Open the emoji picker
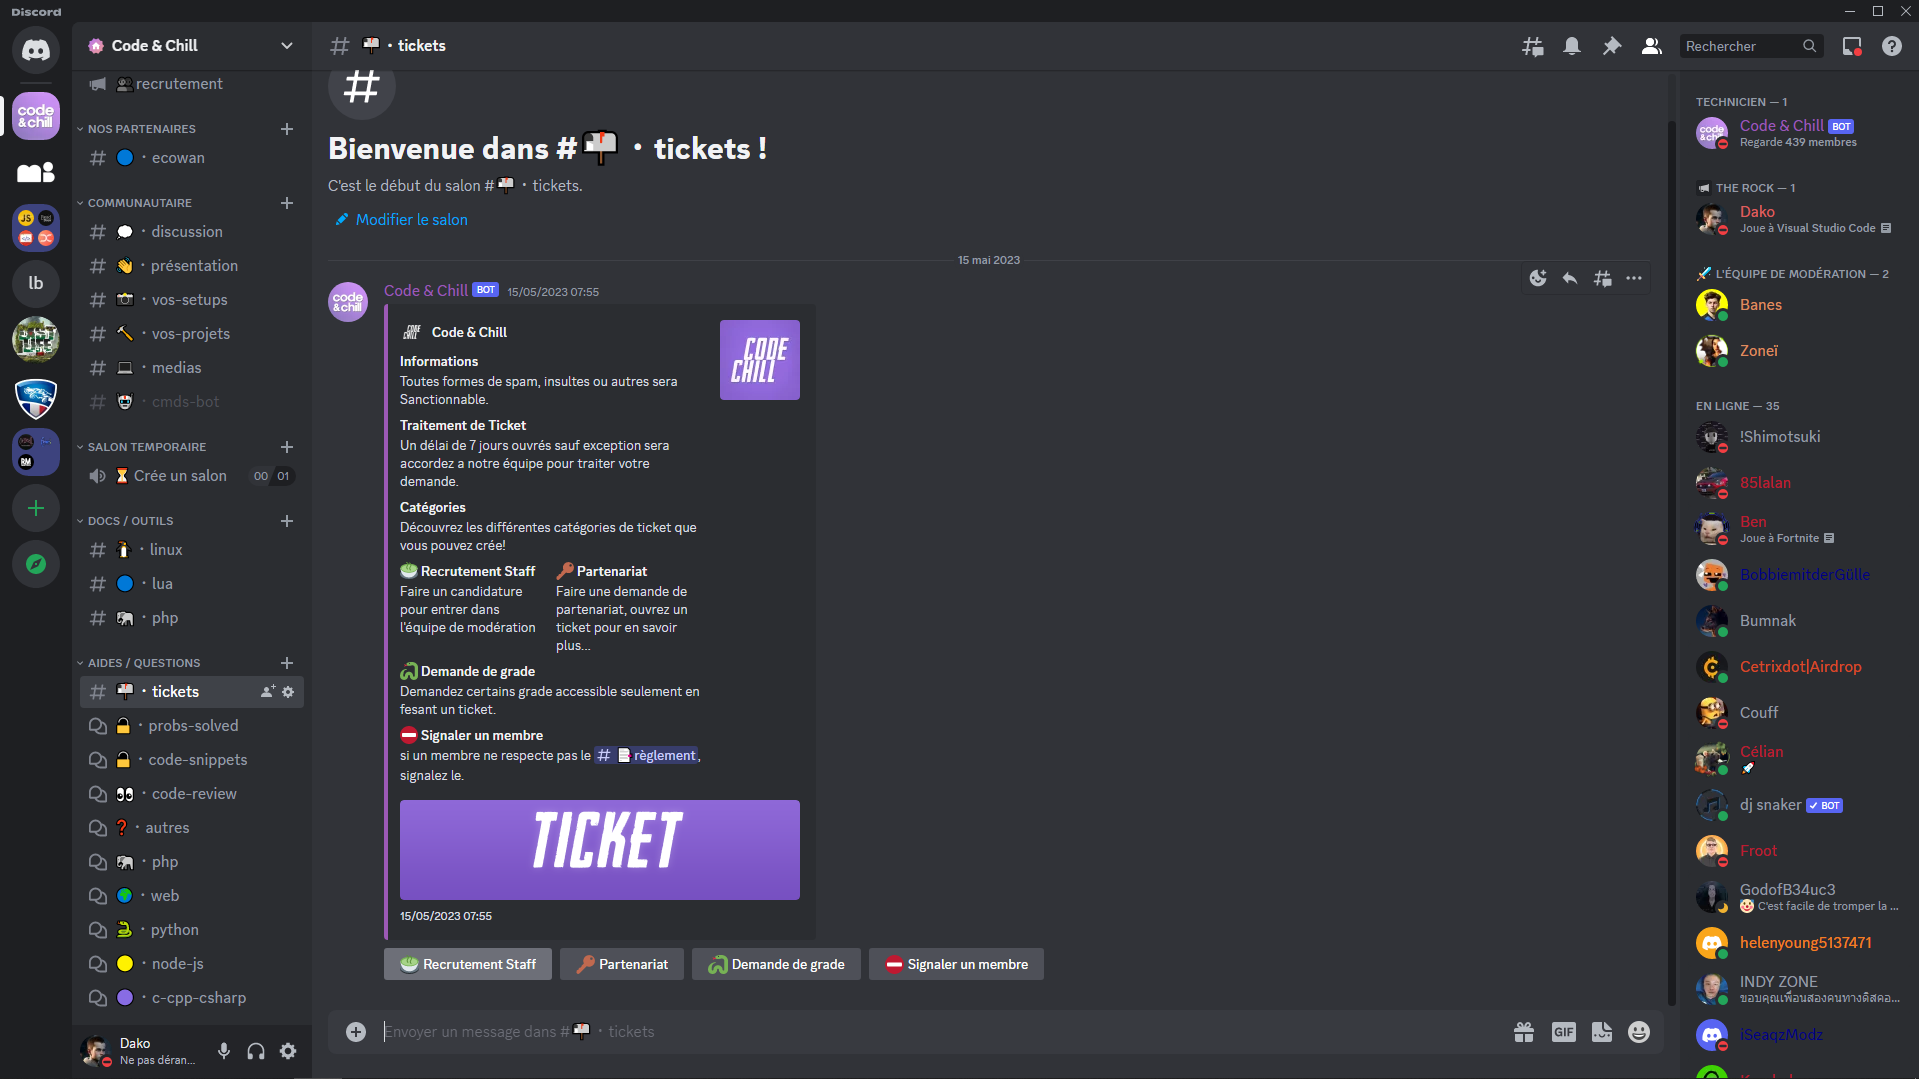 point(1638,1031)
